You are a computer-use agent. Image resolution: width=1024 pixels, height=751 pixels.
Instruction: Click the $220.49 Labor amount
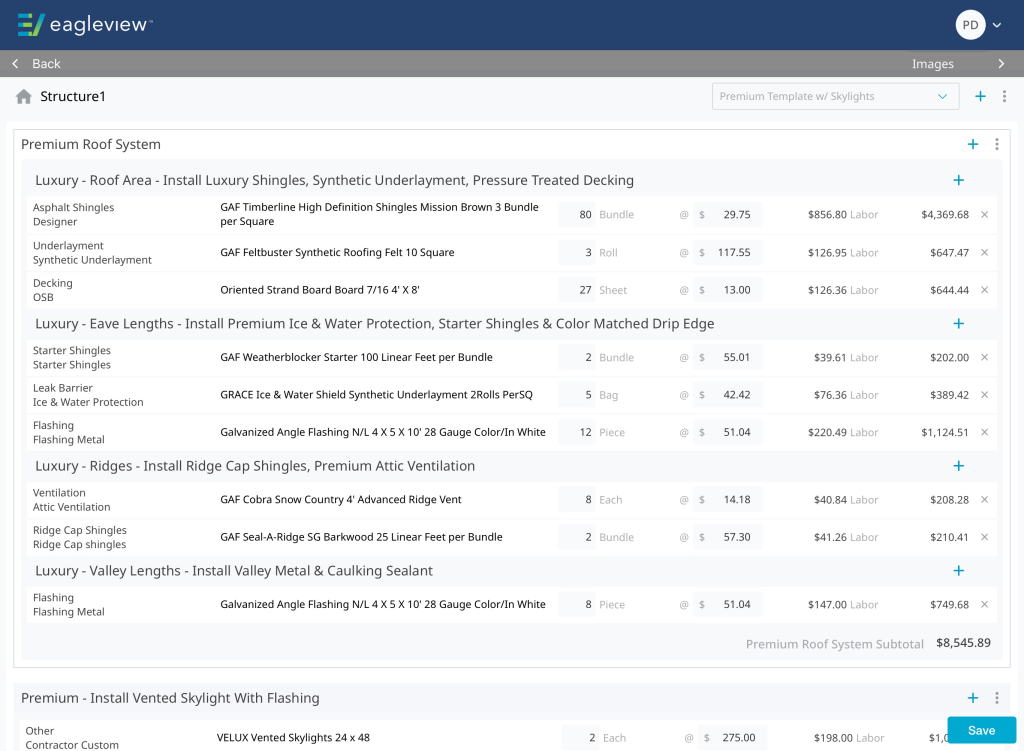(x=827, y=432)
